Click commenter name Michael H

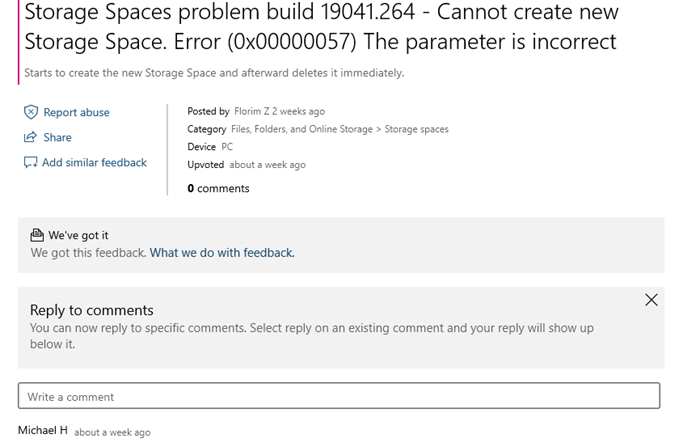tap(43, 430)
